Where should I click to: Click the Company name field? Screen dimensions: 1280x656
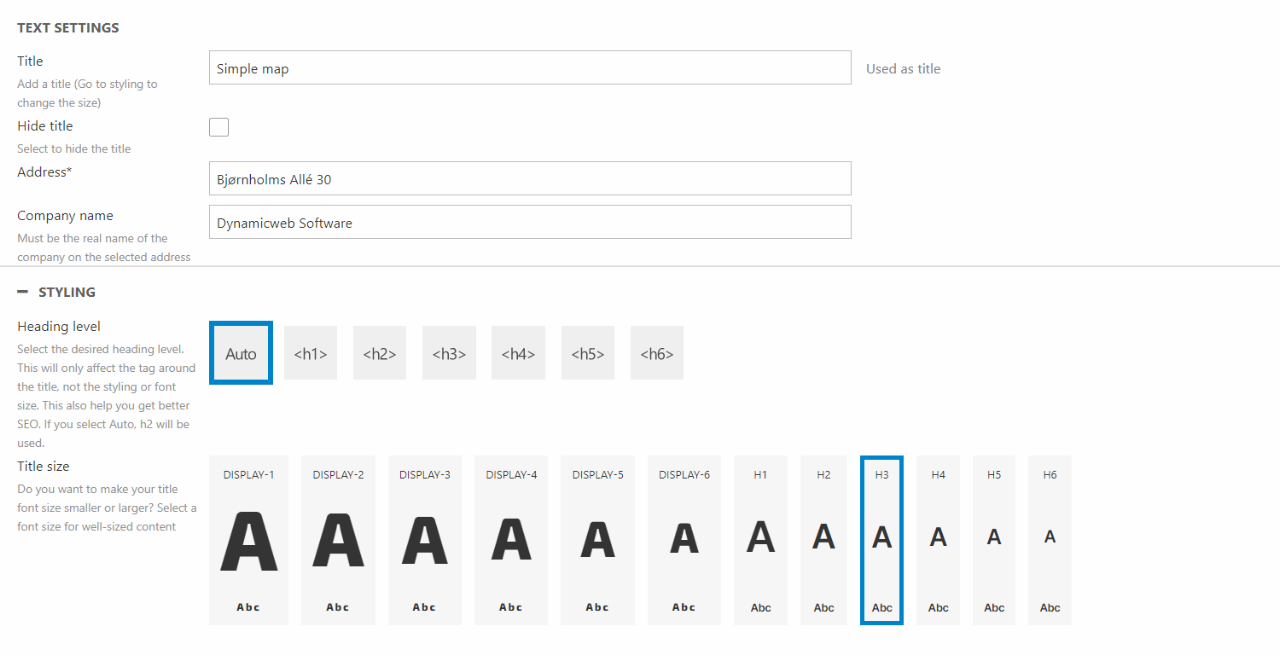[529, 223]
